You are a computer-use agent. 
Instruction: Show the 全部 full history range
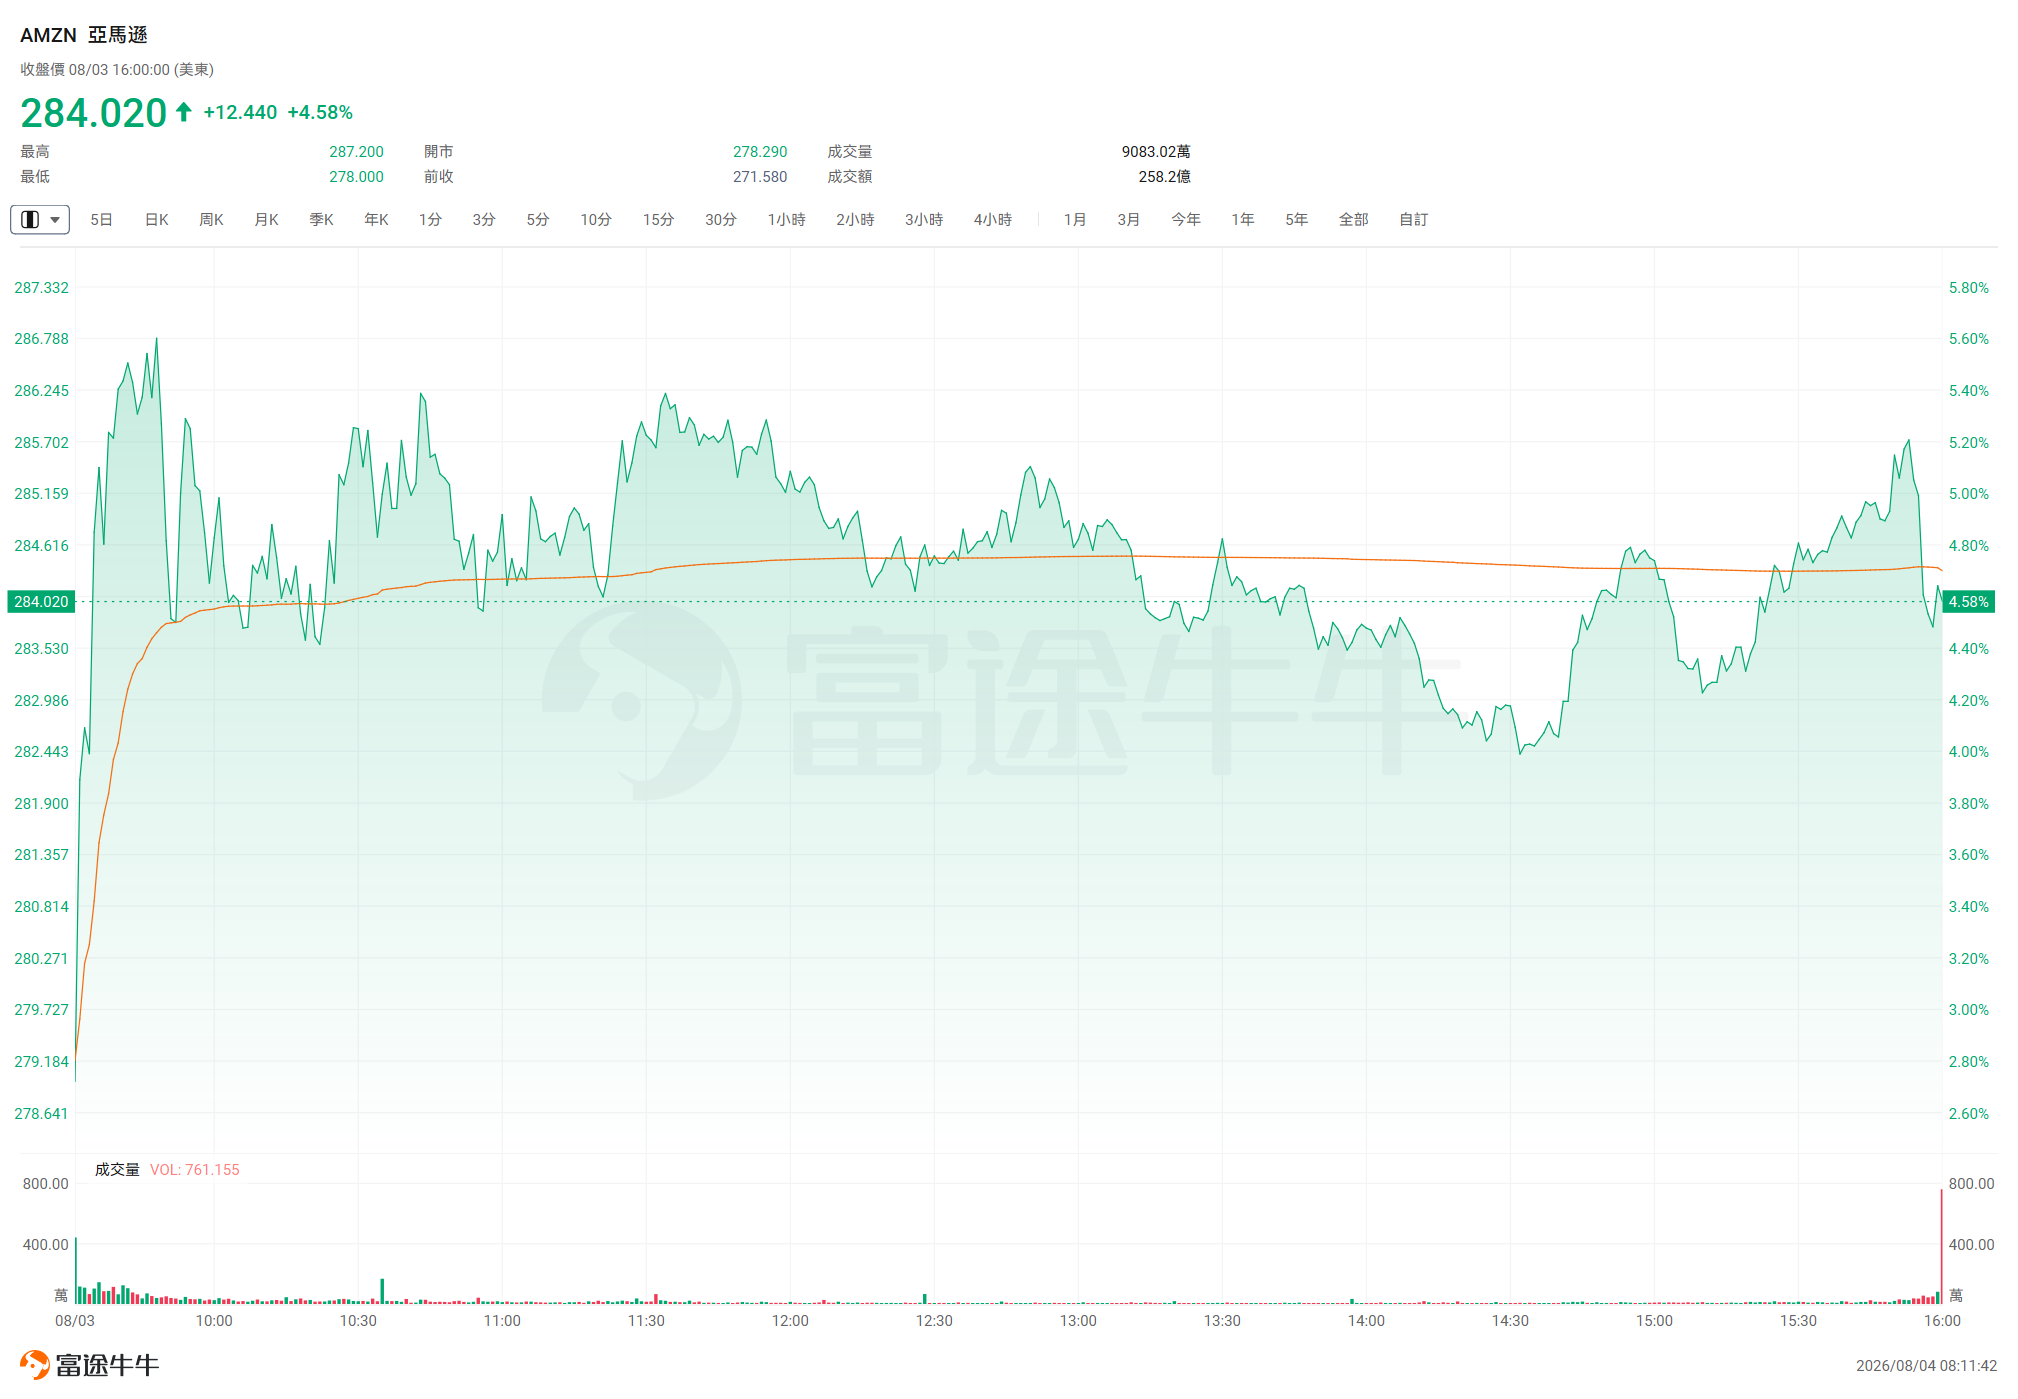coord(1354,219)
